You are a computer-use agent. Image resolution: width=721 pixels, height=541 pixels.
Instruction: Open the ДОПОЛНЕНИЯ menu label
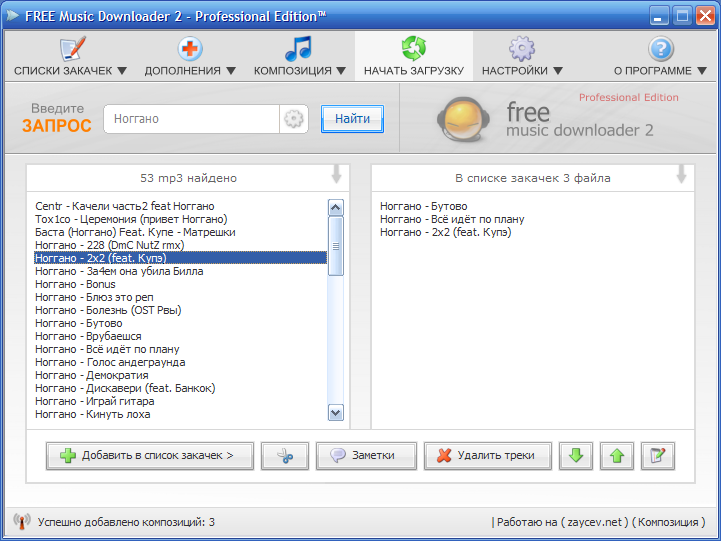[x=183, y=71]
